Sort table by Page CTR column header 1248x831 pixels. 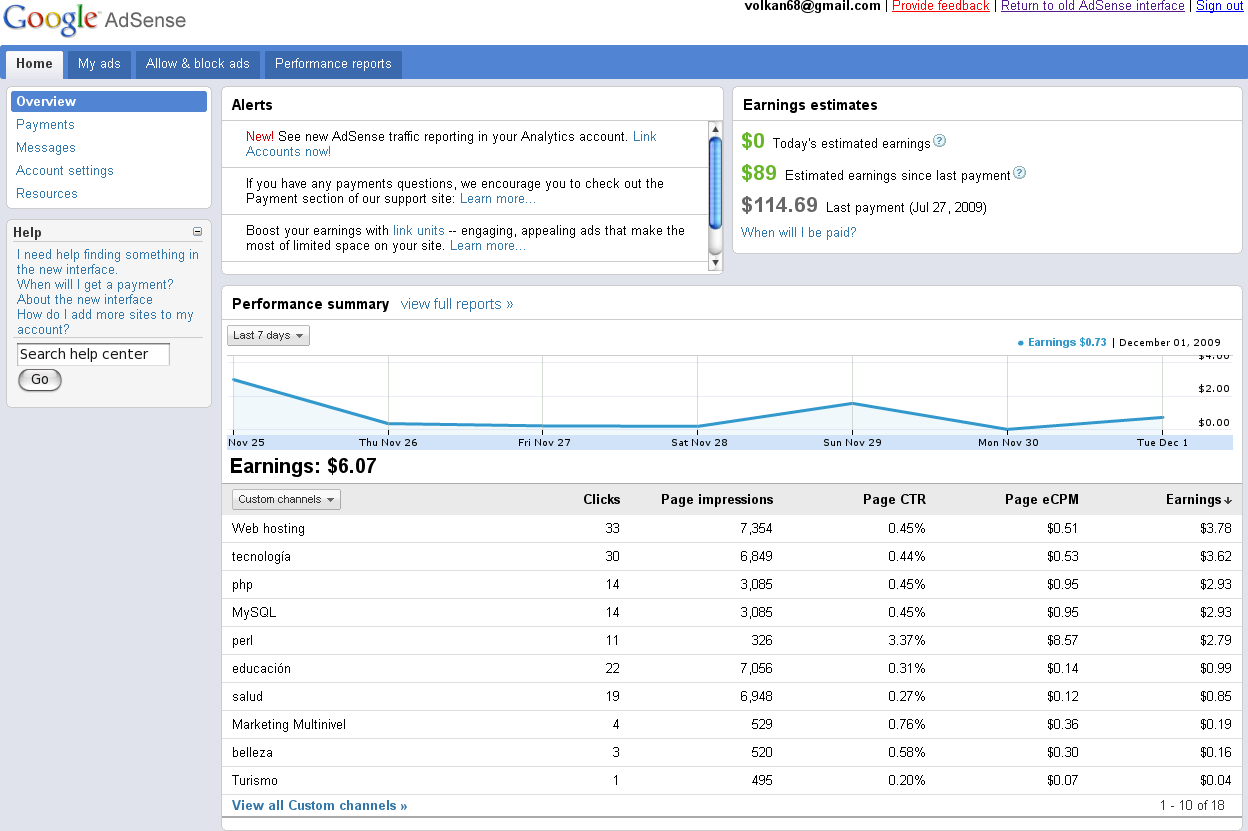pyautogui.click(x=894, y=499)
